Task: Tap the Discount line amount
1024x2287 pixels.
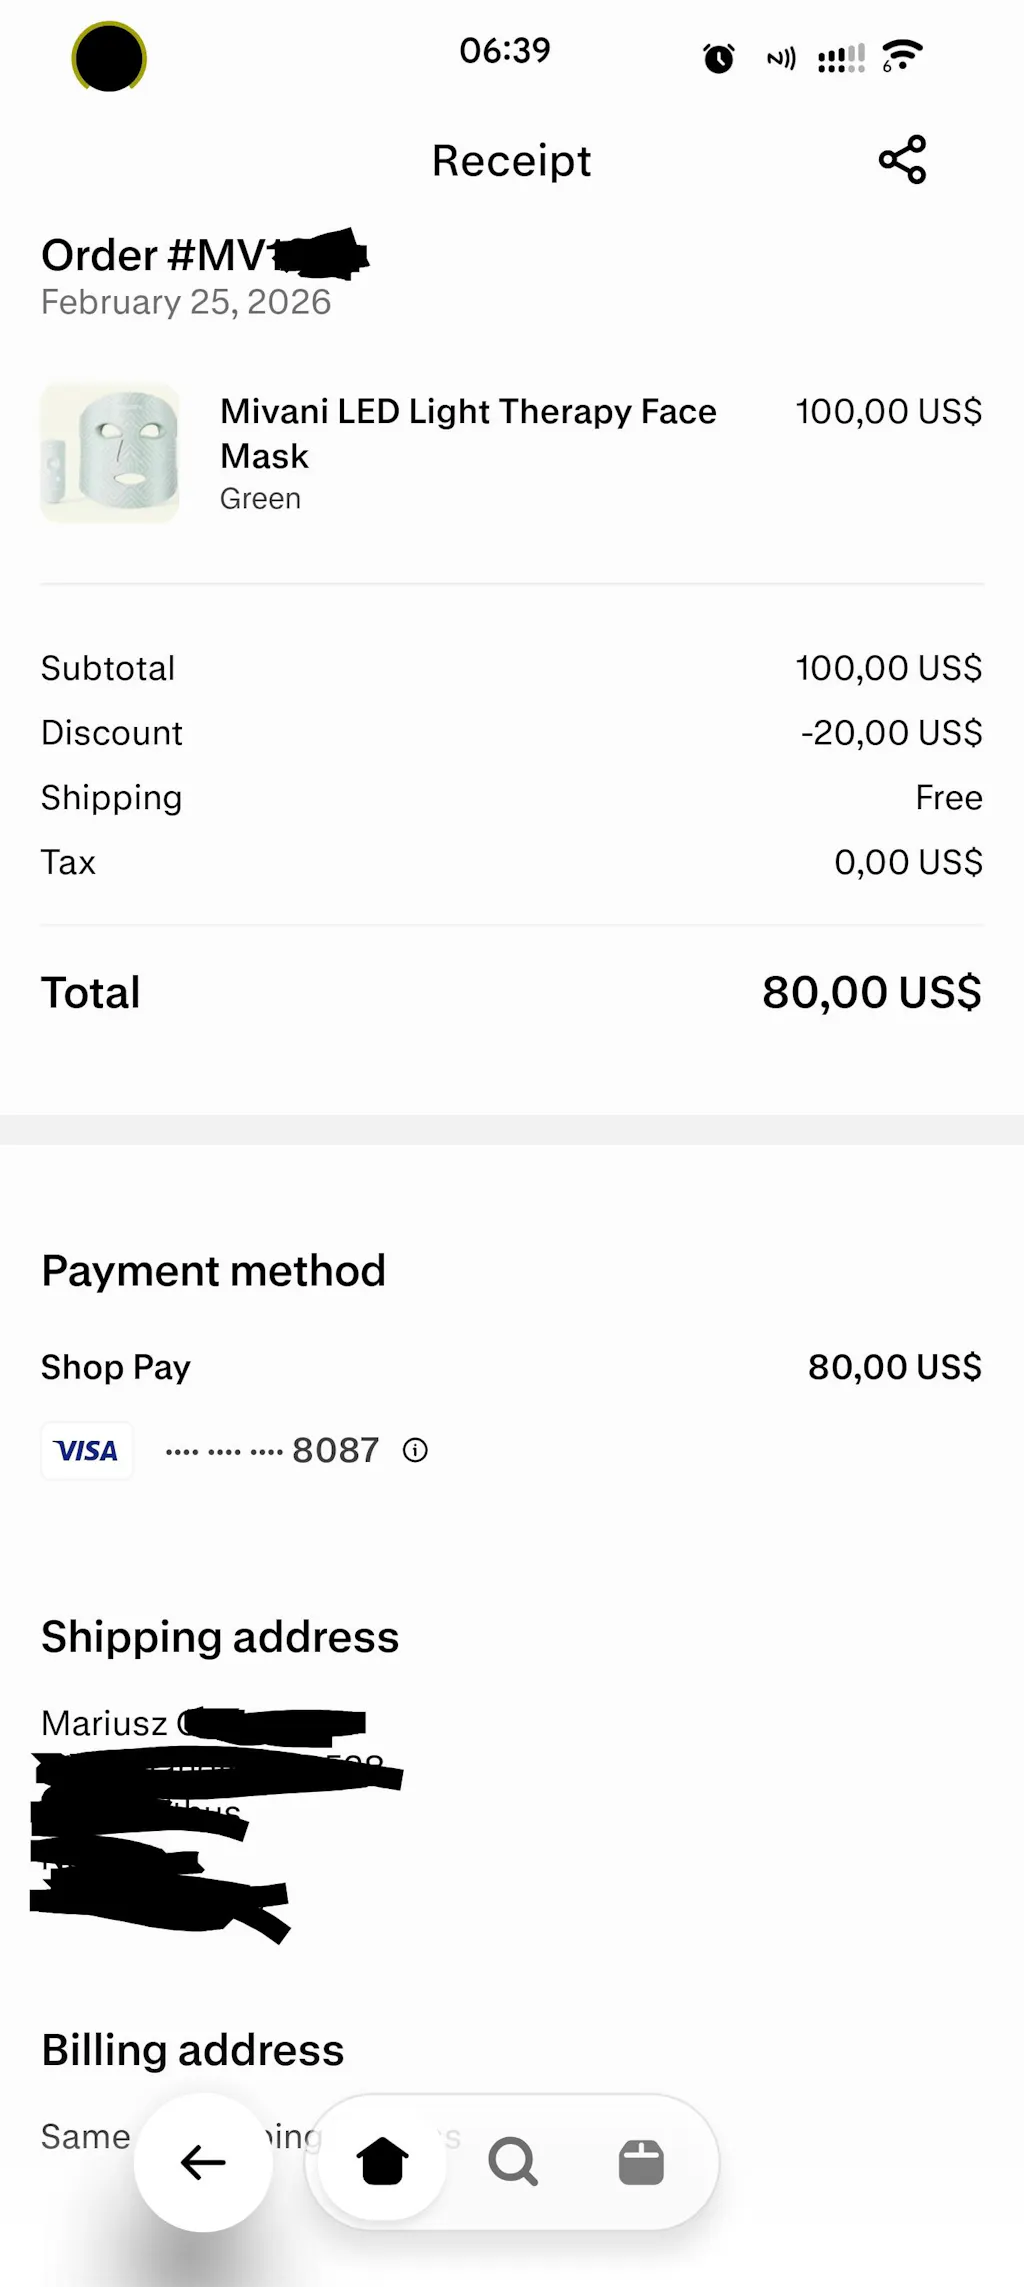Action: click(x=891, y=733)
